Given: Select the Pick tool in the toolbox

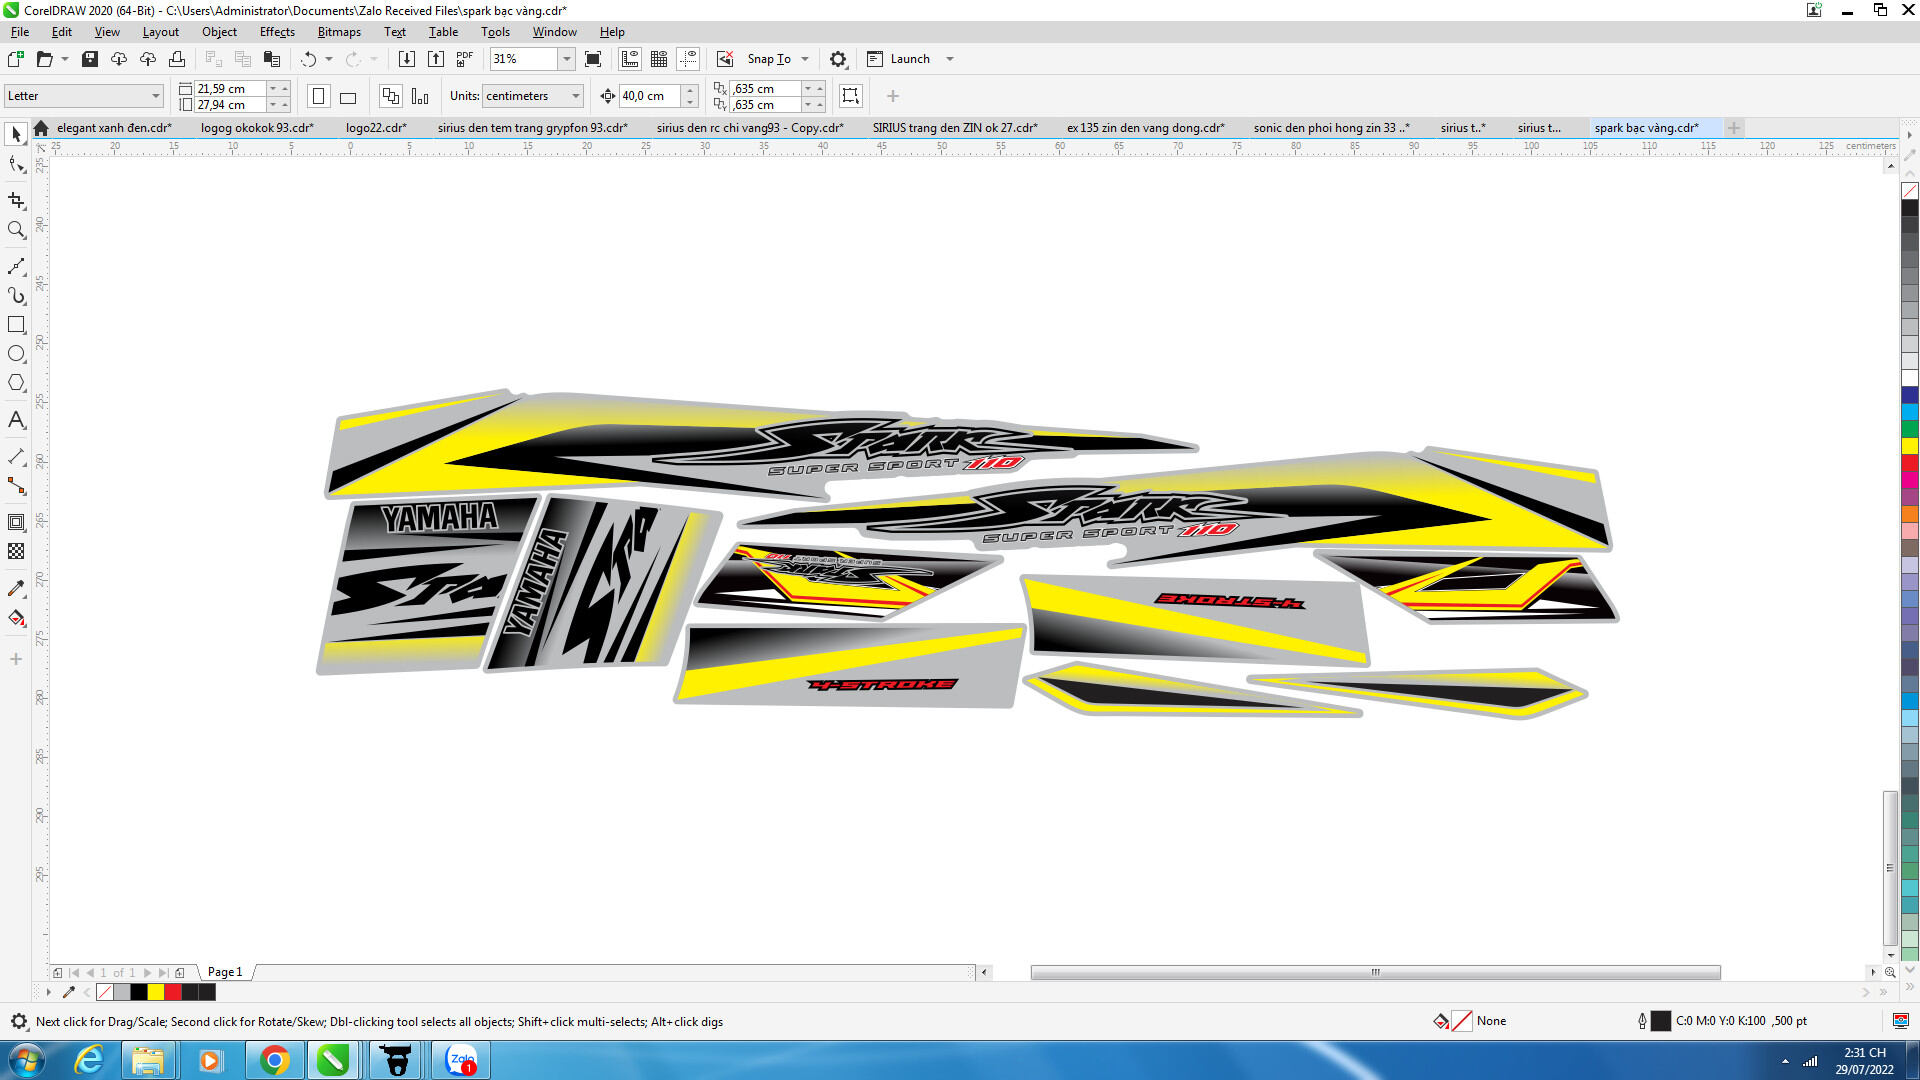Looking at the screenshot, I should (x=16, y=134).
